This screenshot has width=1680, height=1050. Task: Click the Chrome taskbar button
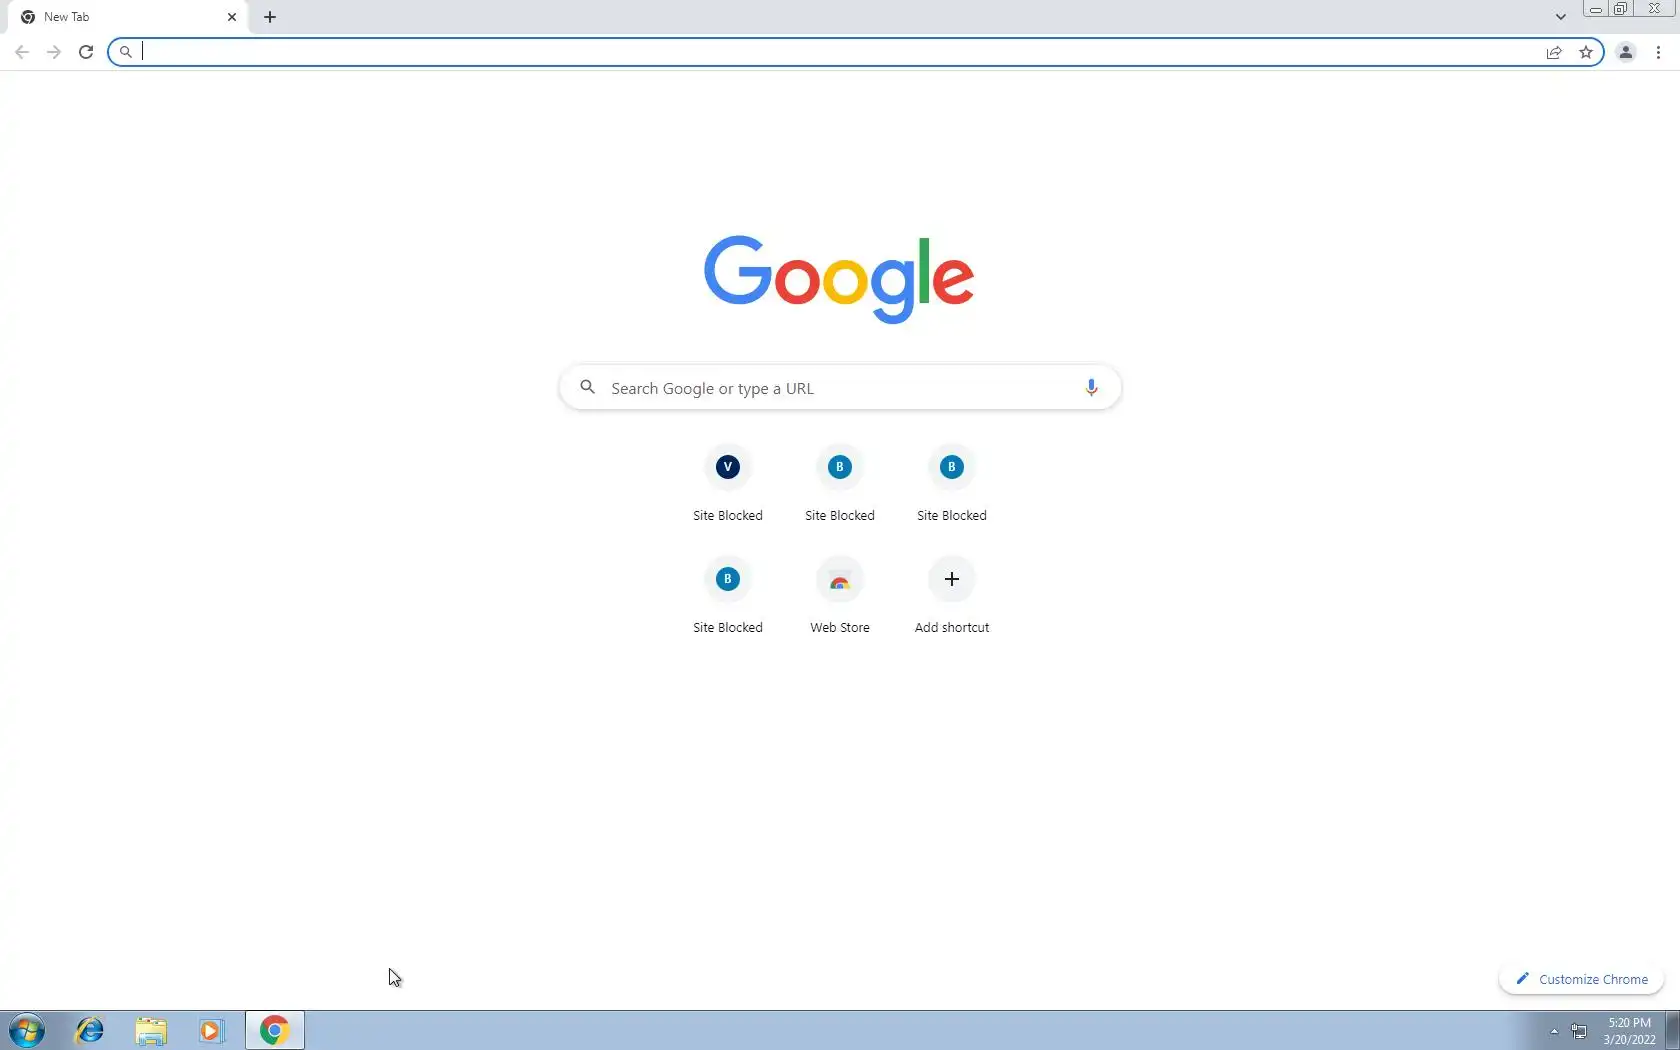pos(275,1030)
